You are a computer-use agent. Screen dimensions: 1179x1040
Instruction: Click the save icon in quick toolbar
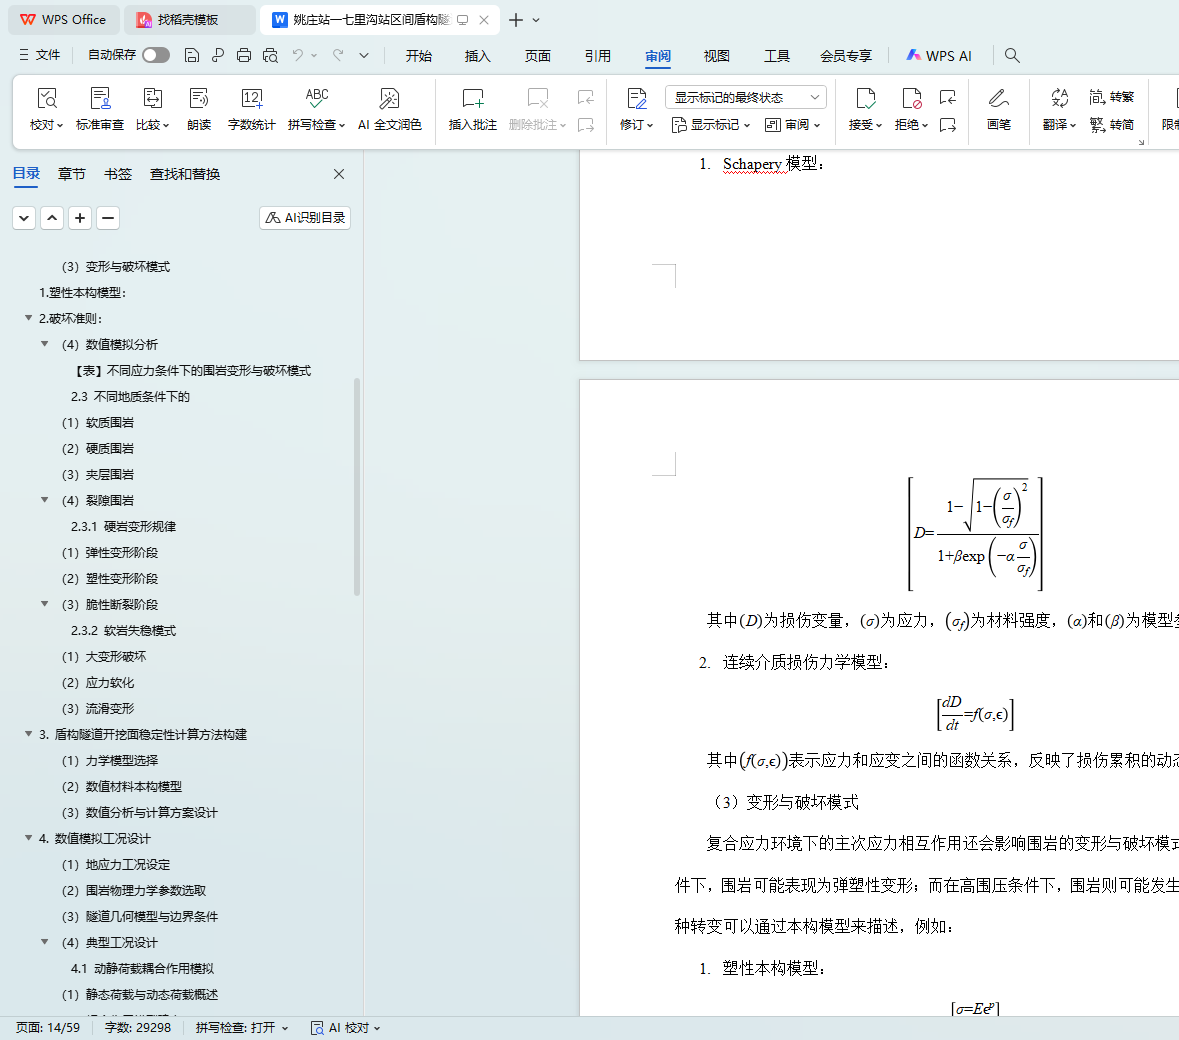coord(192,55)
